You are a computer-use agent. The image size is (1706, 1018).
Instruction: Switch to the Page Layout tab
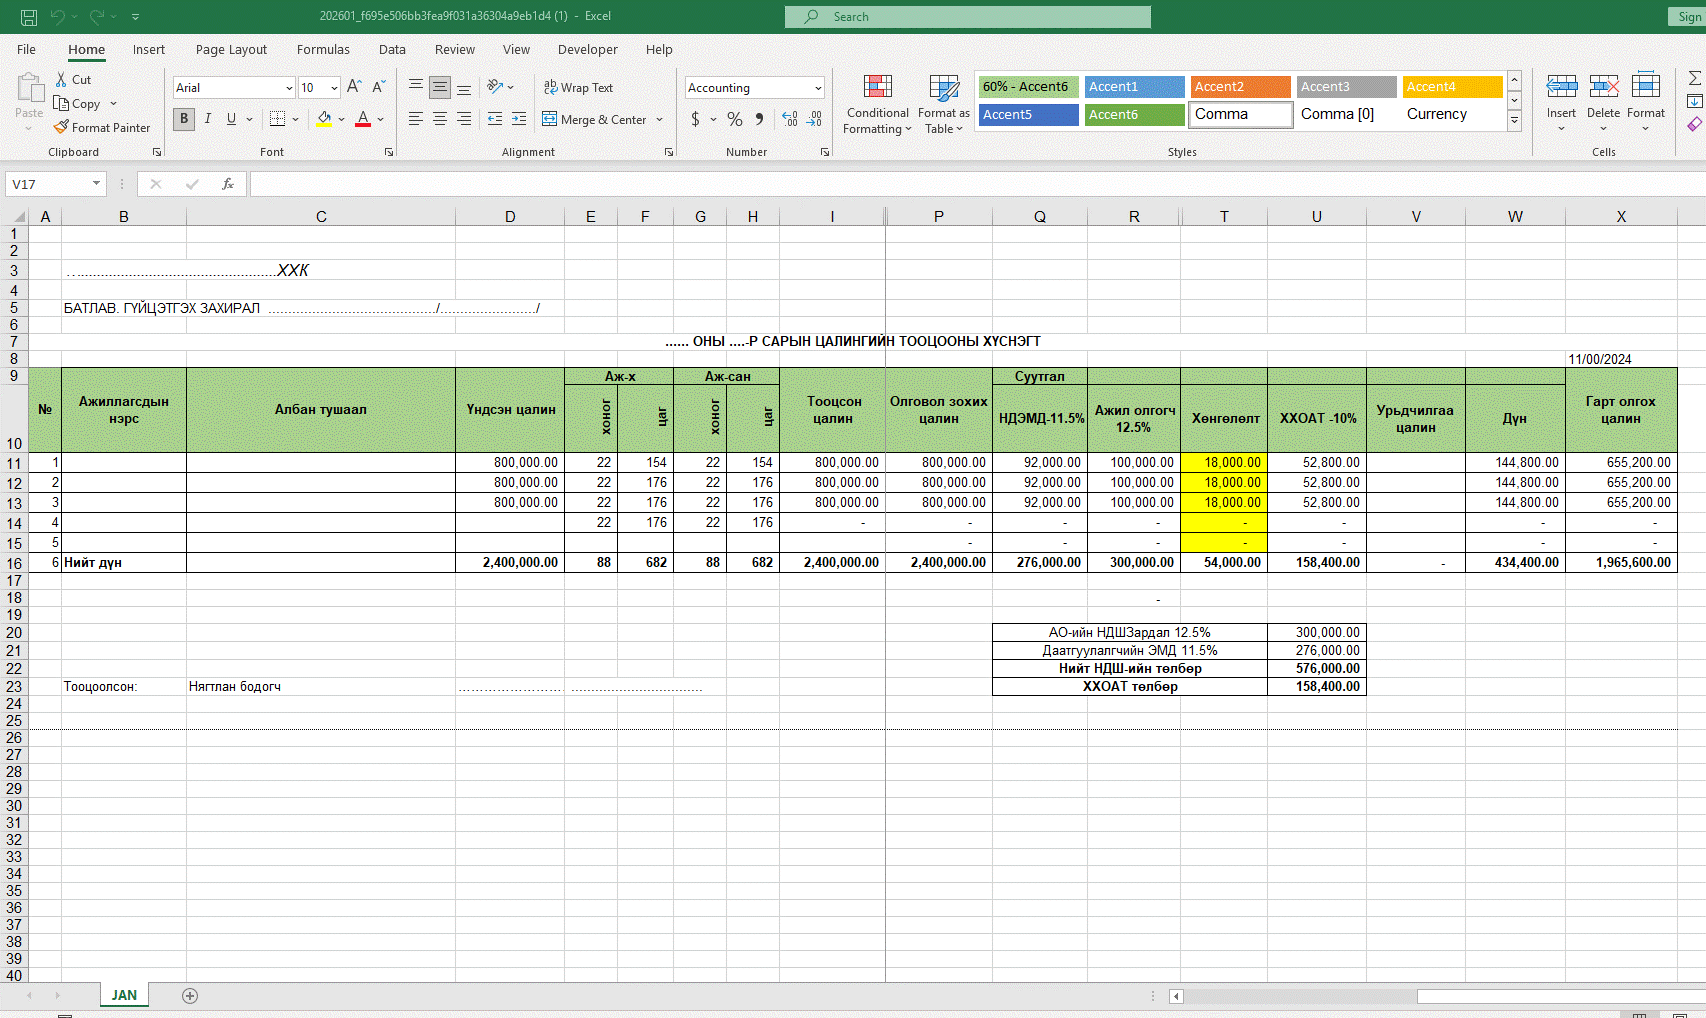[231, 49]
